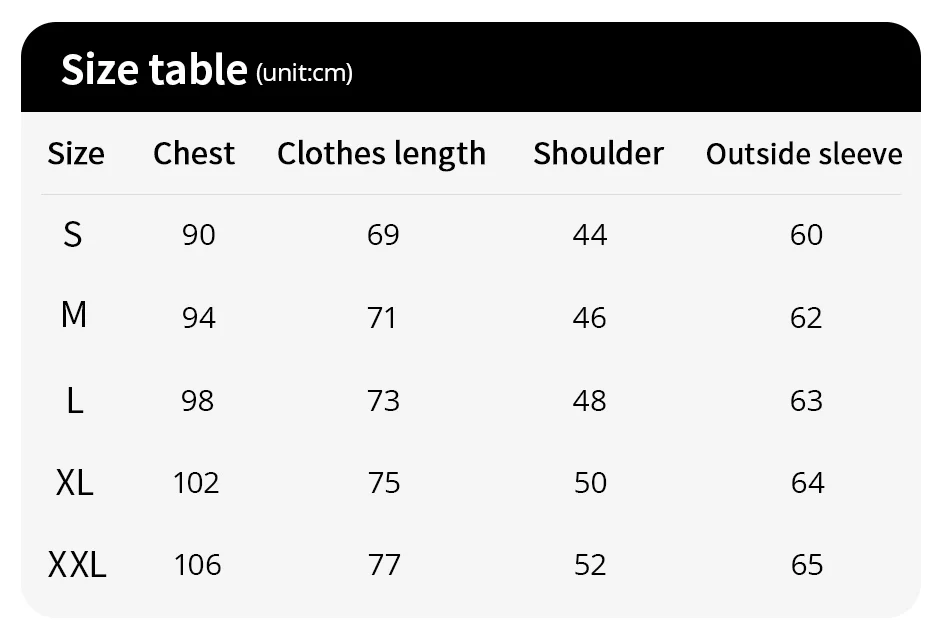Click the XXL size row label
Image resolution: width=940 pixels, height=640 pixels.
pyautogui.click(x=77, y=564)
